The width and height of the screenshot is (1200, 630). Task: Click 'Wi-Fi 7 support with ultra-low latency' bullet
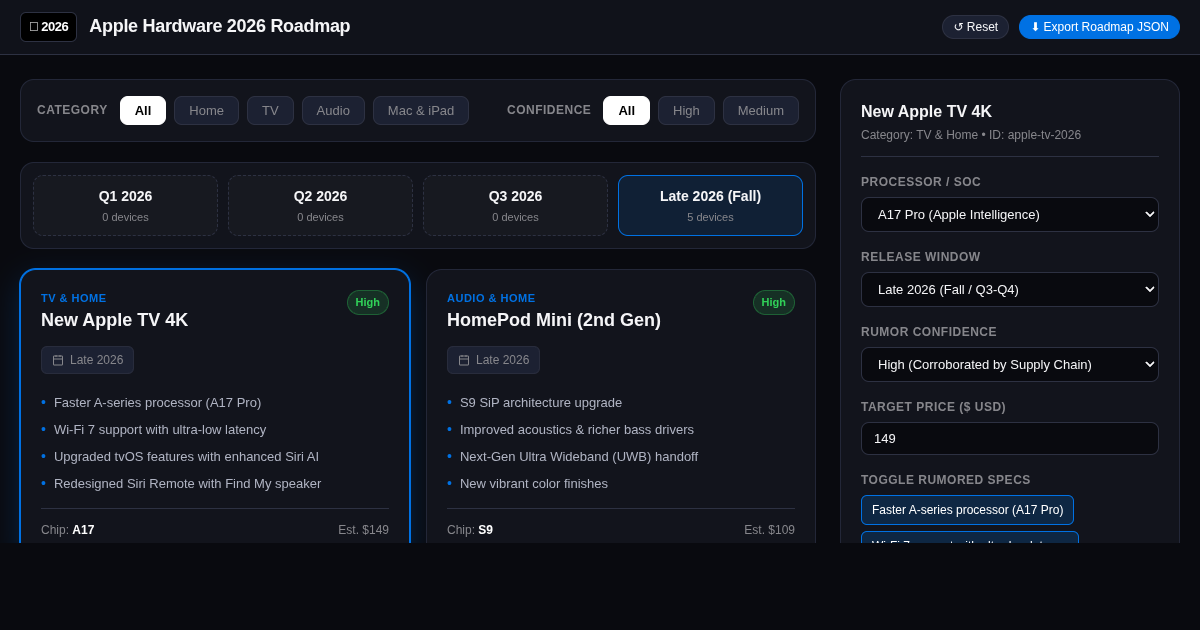pos(160,429)
